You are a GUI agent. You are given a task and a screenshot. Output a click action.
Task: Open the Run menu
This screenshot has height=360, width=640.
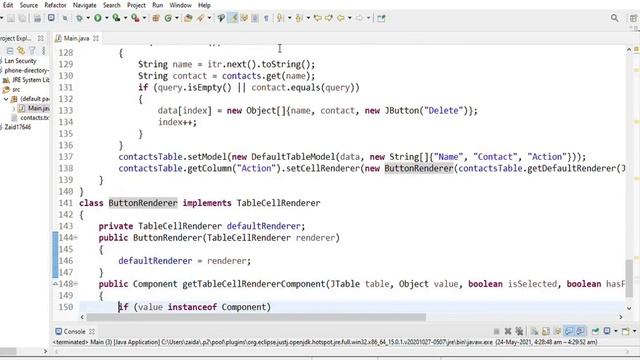click(158, 5)
